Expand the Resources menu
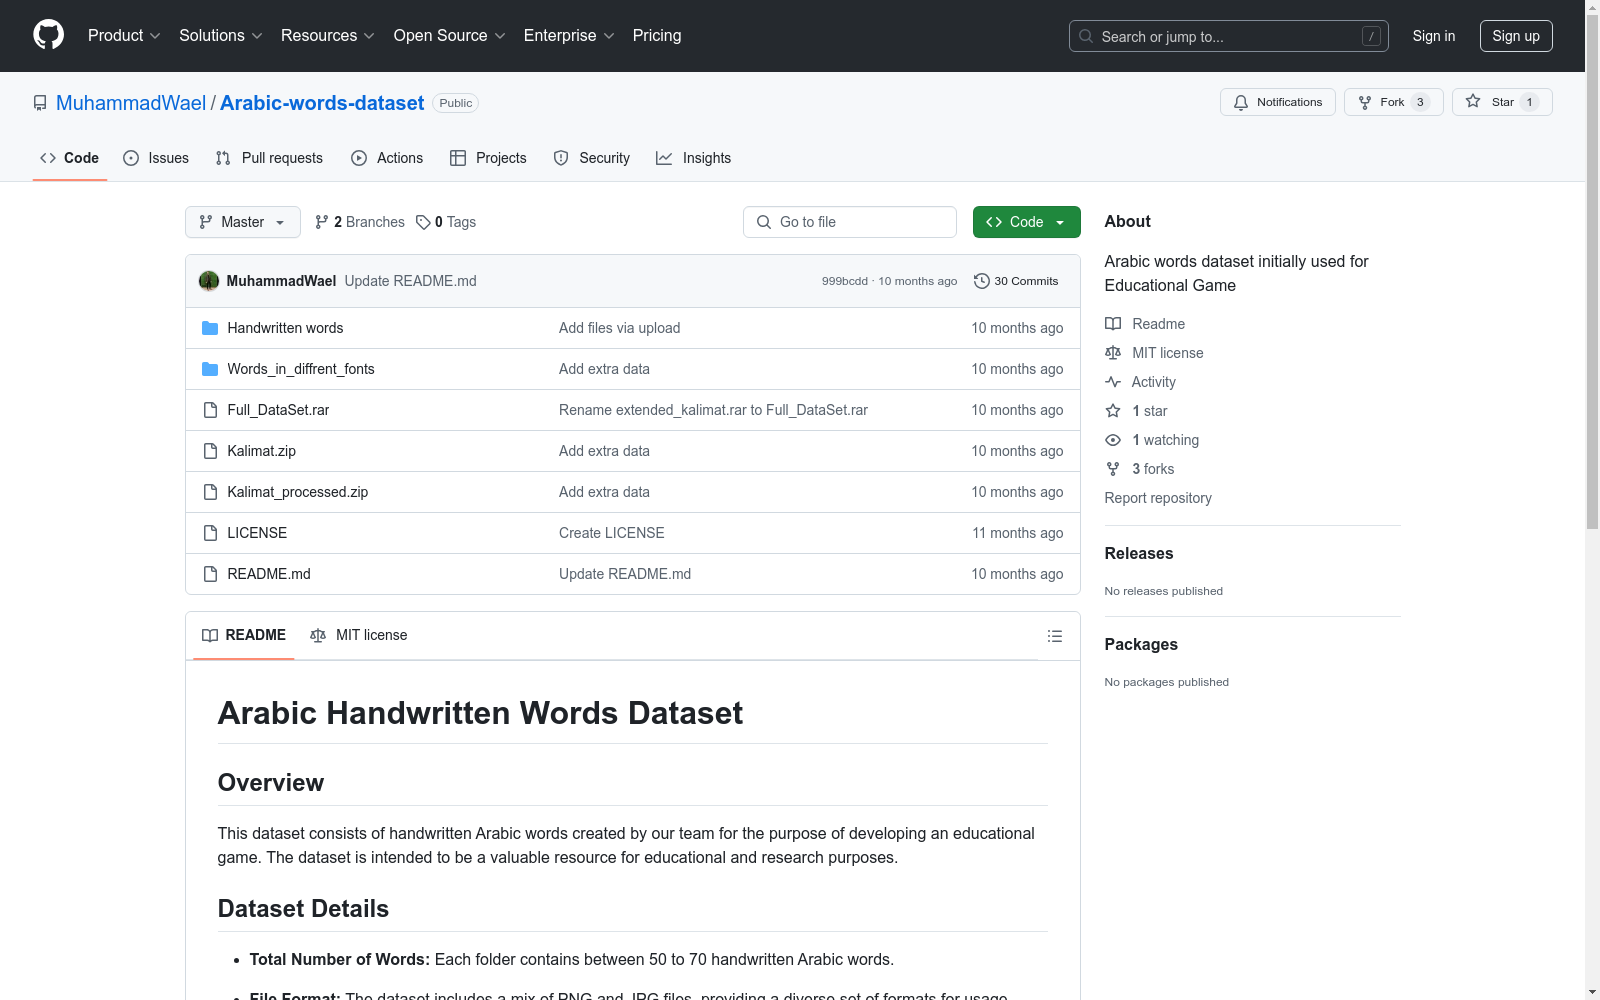Screen dimensions: 1600x1000 [x=328, y=36]
